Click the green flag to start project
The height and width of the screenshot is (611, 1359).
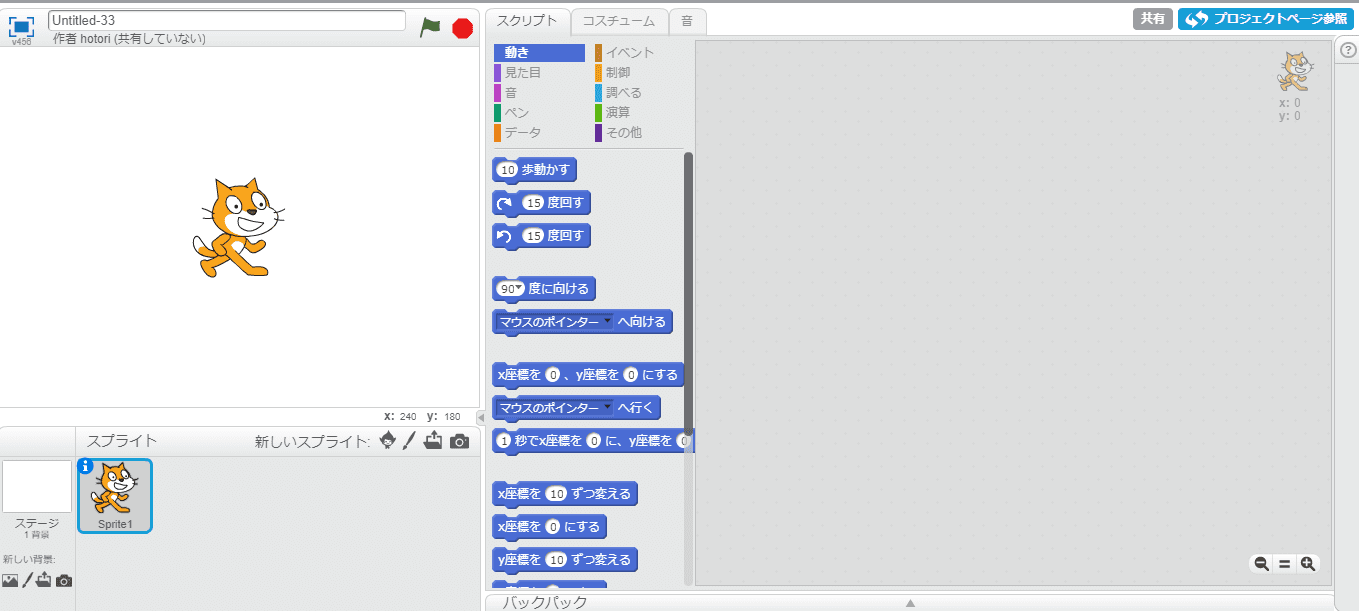pos(430,27)
